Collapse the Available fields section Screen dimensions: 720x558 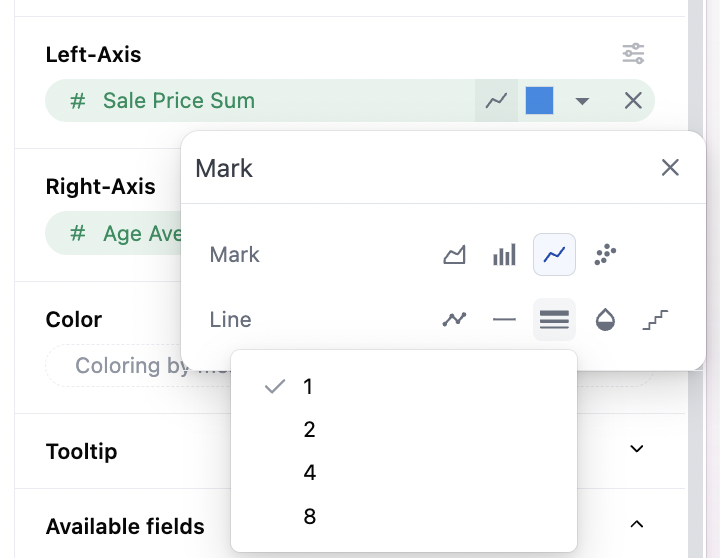[x=637, y=524]
